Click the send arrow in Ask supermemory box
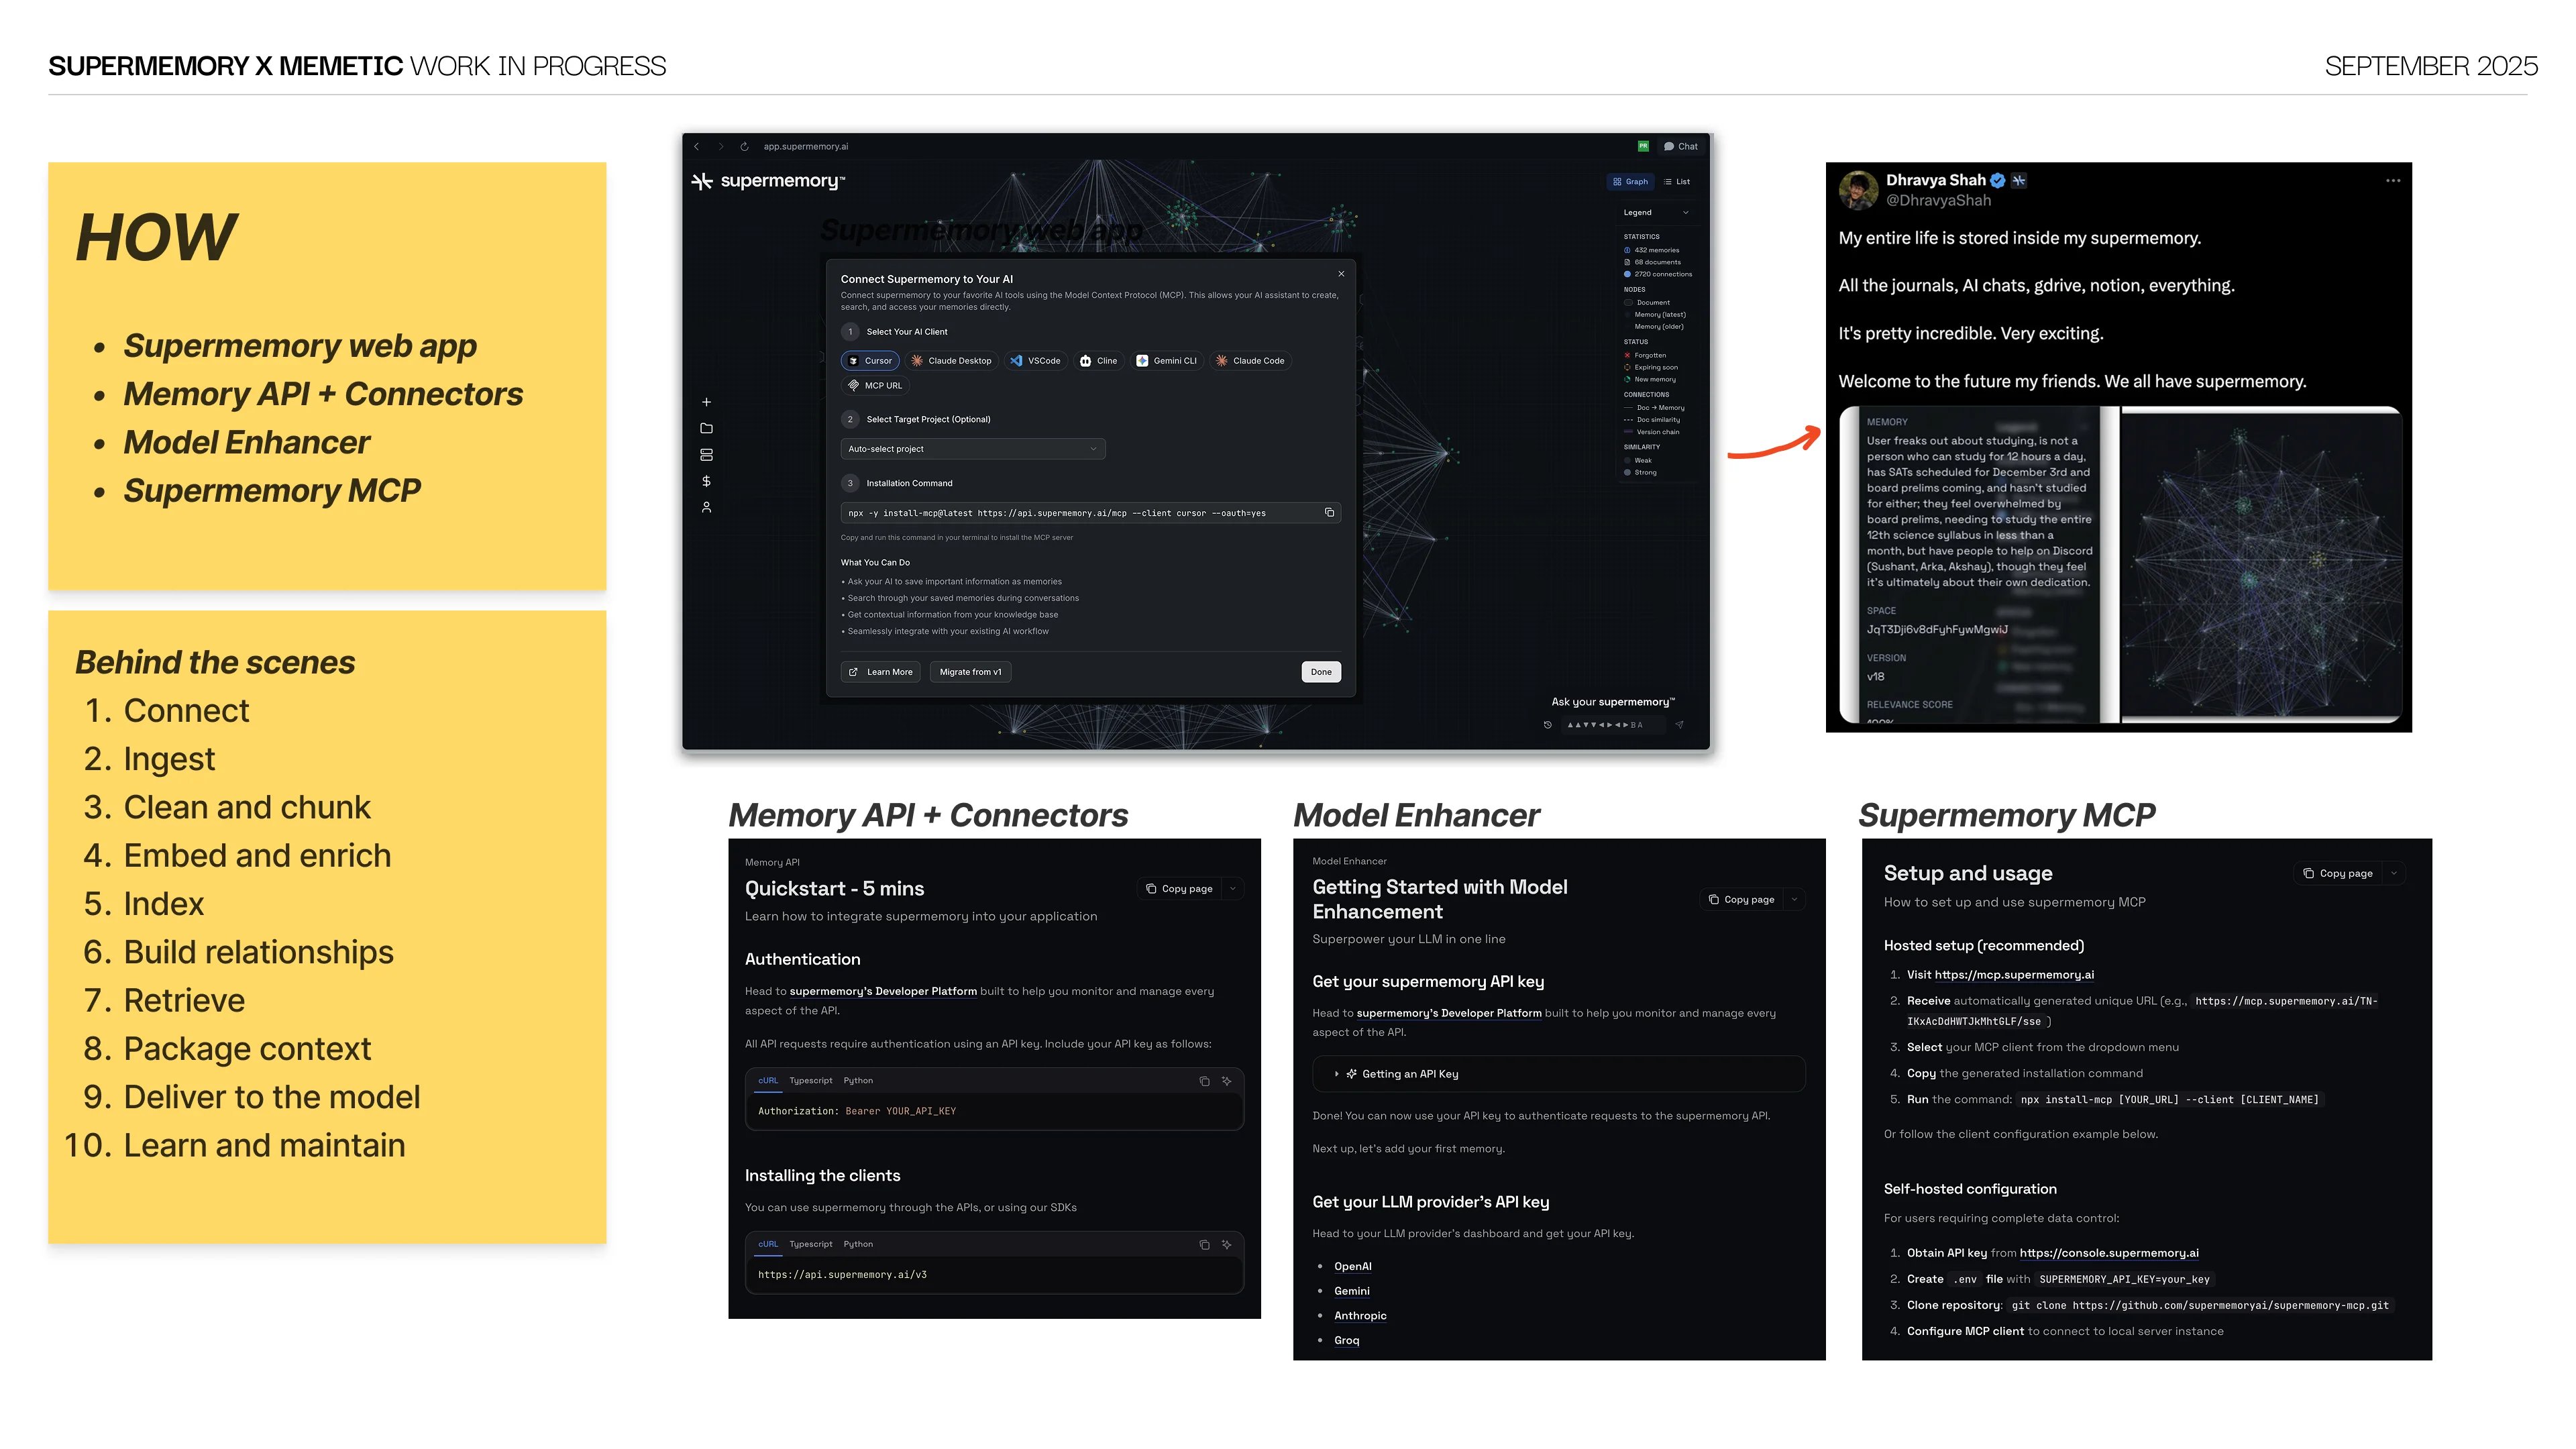Screen dimensions: 2576x1449 point(1679,725)
